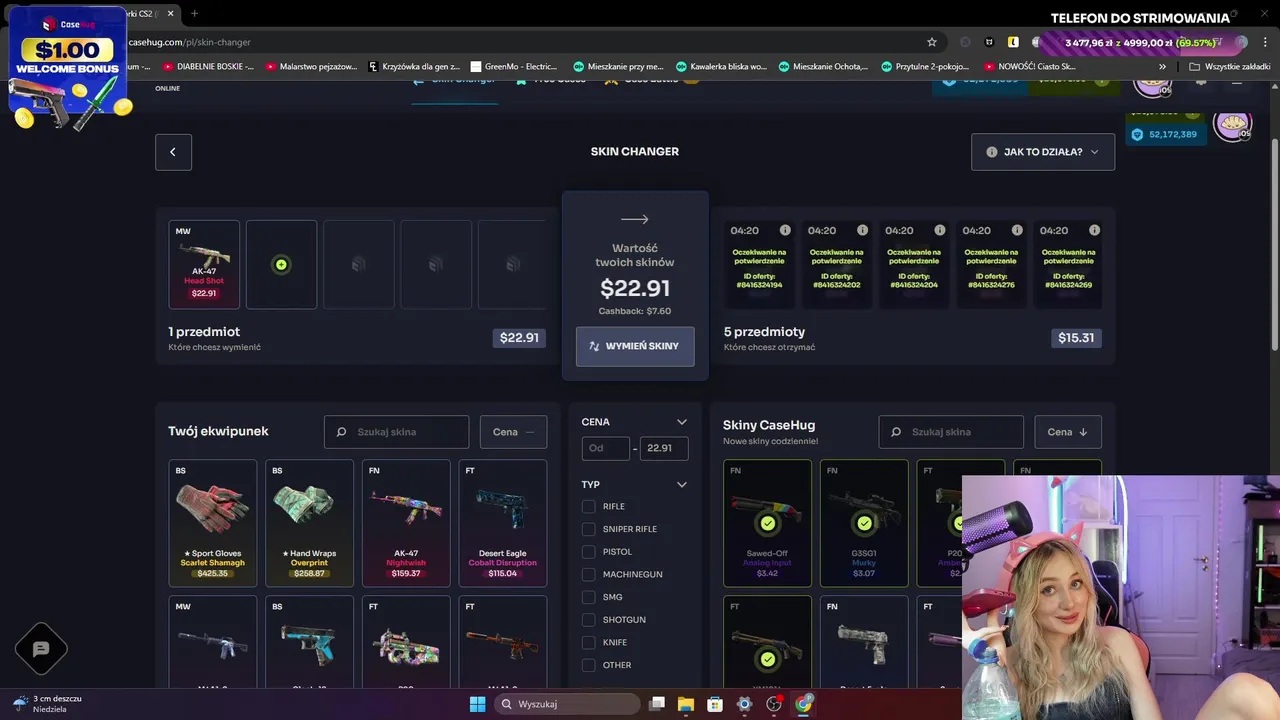Viewport: 1280px width, 720px height.
Task: Open info for offer #8416324269
Action: (1094, 230)
